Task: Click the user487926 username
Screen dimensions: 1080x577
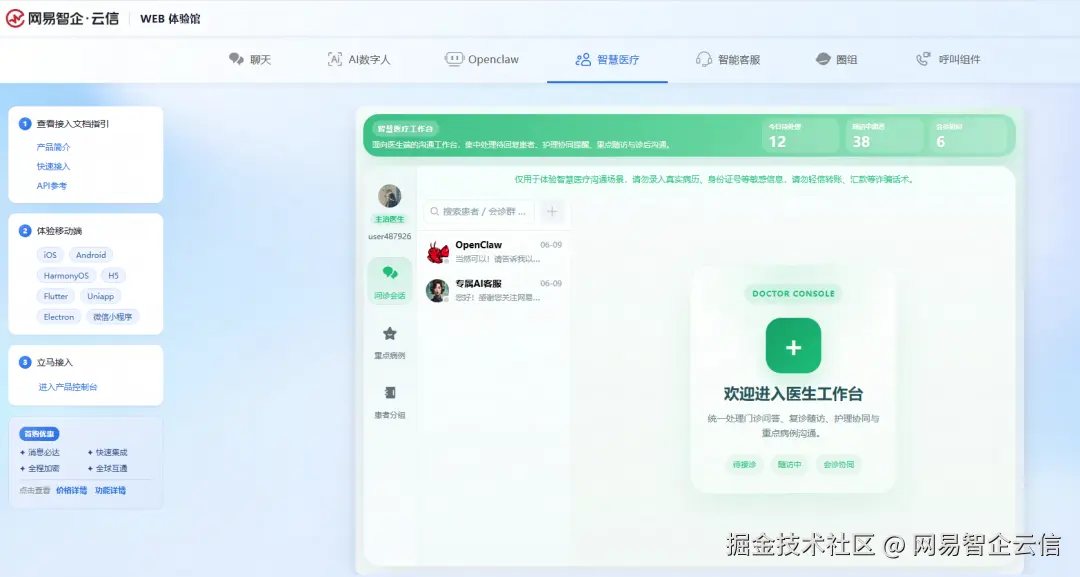Action: 390,236
